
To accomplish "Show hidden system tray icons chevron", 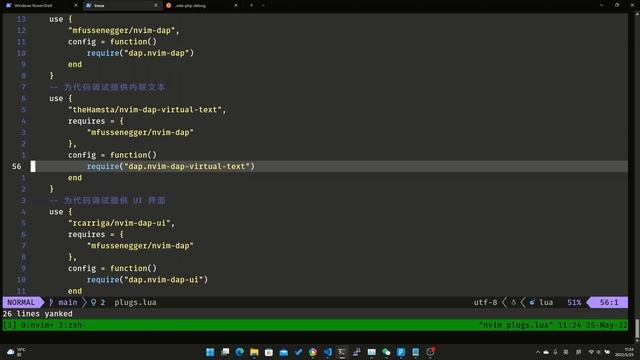I will click(x=538, y=352).
